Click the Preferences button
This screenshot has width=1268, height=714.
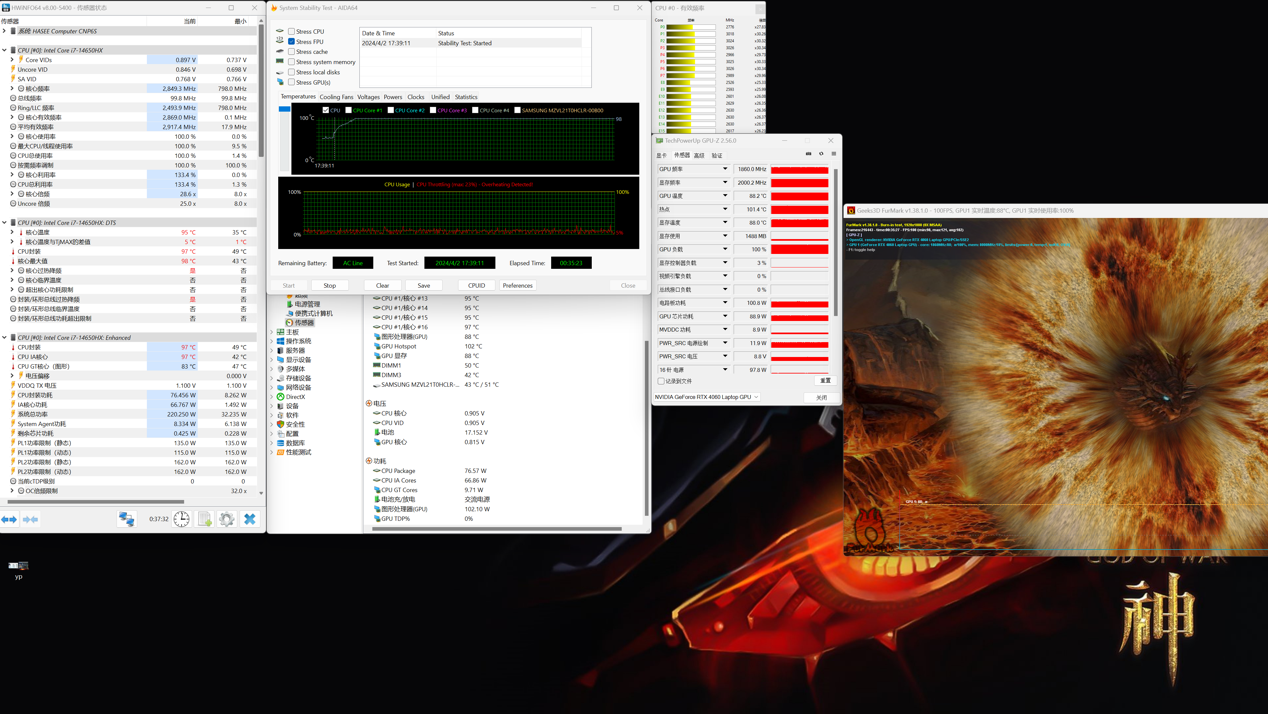click(517, 285)
